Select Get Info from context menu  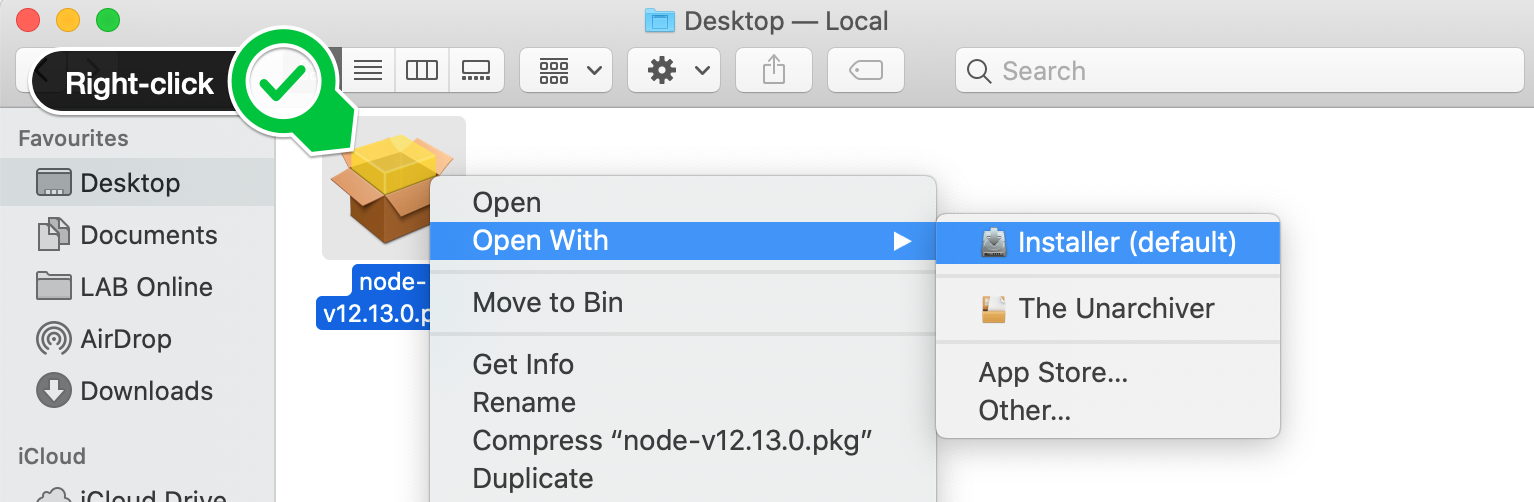pos(523,365)
